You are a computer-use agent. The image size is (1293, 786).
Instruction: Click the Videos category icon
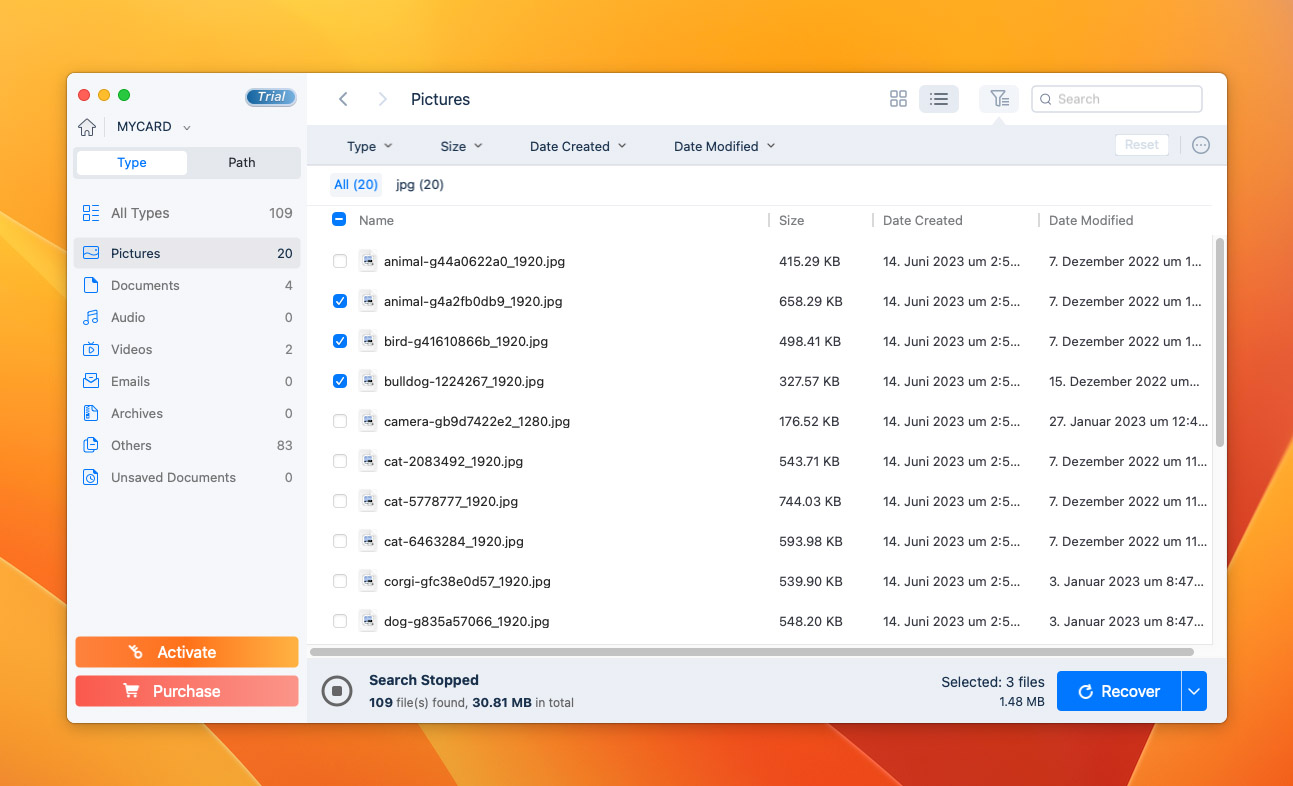click(91, 349)
